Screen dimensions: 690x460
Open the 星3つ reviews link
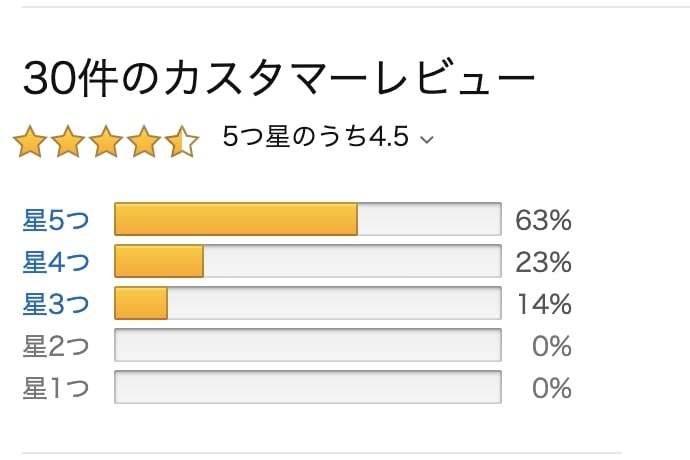[x=56, y=304]
